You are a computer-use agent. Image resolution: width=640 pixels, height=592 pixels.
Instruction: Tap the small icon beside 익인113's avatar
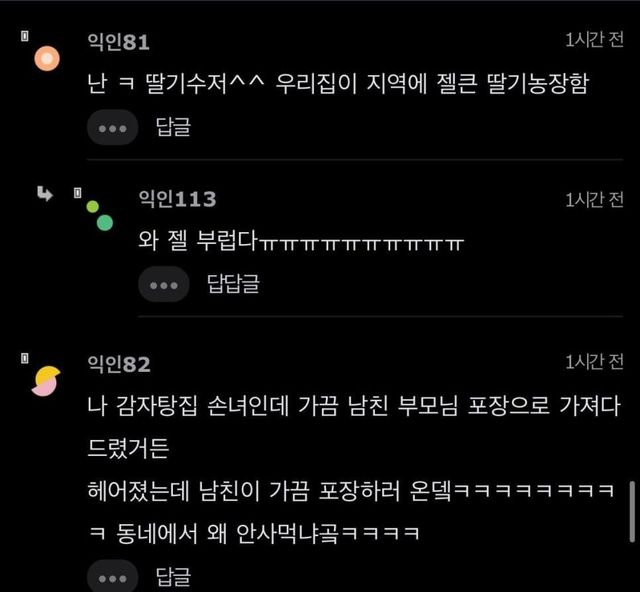(78, 193)
